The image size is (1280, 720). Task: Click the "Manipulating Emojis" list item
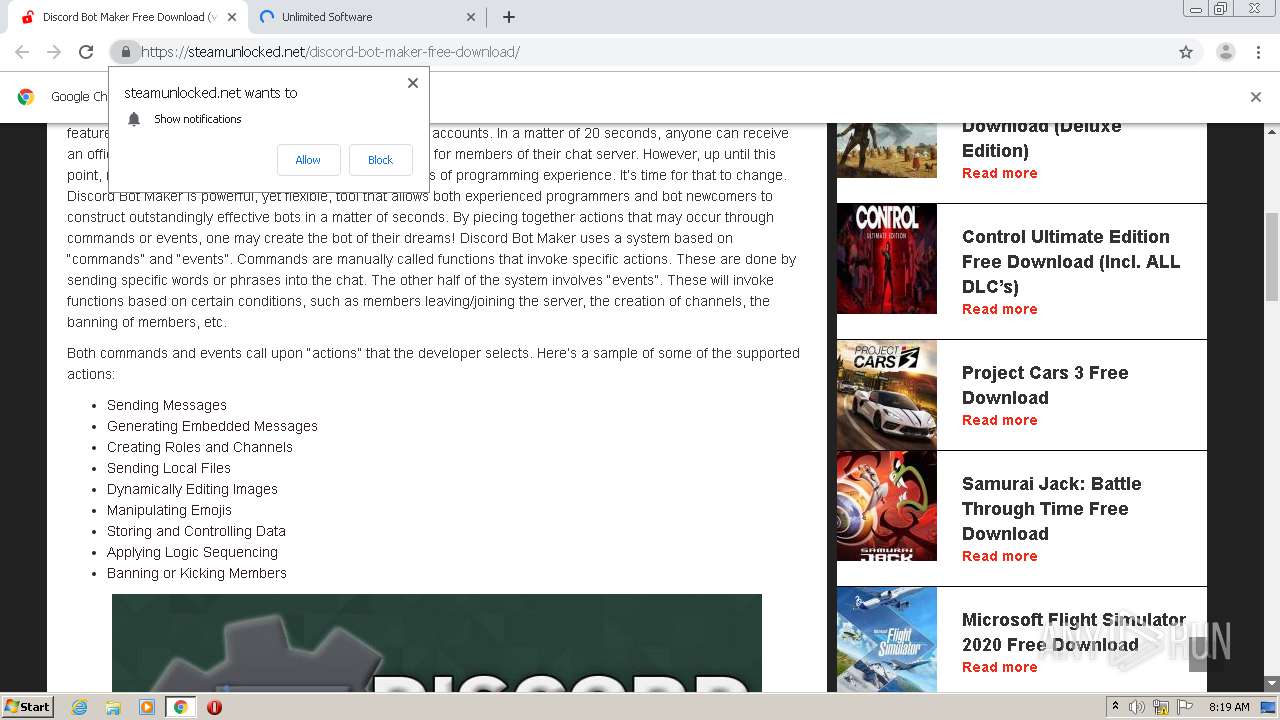pos(169,510)
